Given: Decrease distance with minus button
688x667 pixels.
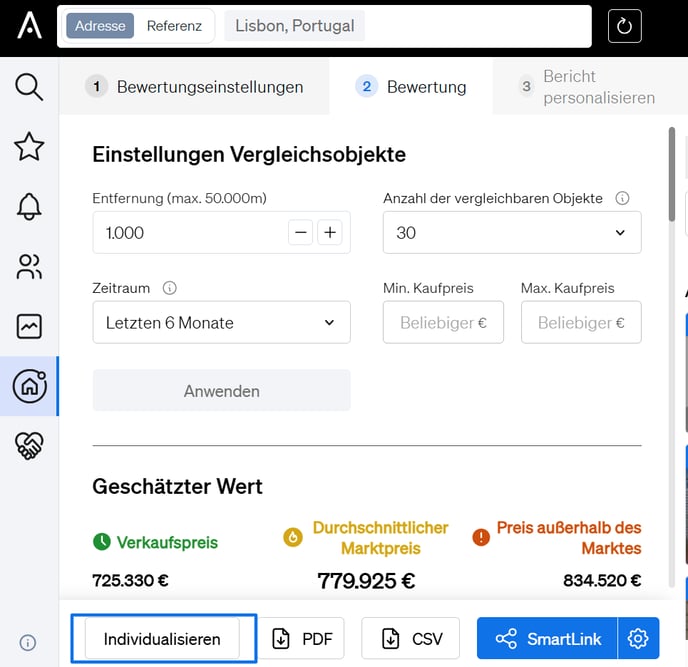Looking at the screenshot, I should pos(301,233).
